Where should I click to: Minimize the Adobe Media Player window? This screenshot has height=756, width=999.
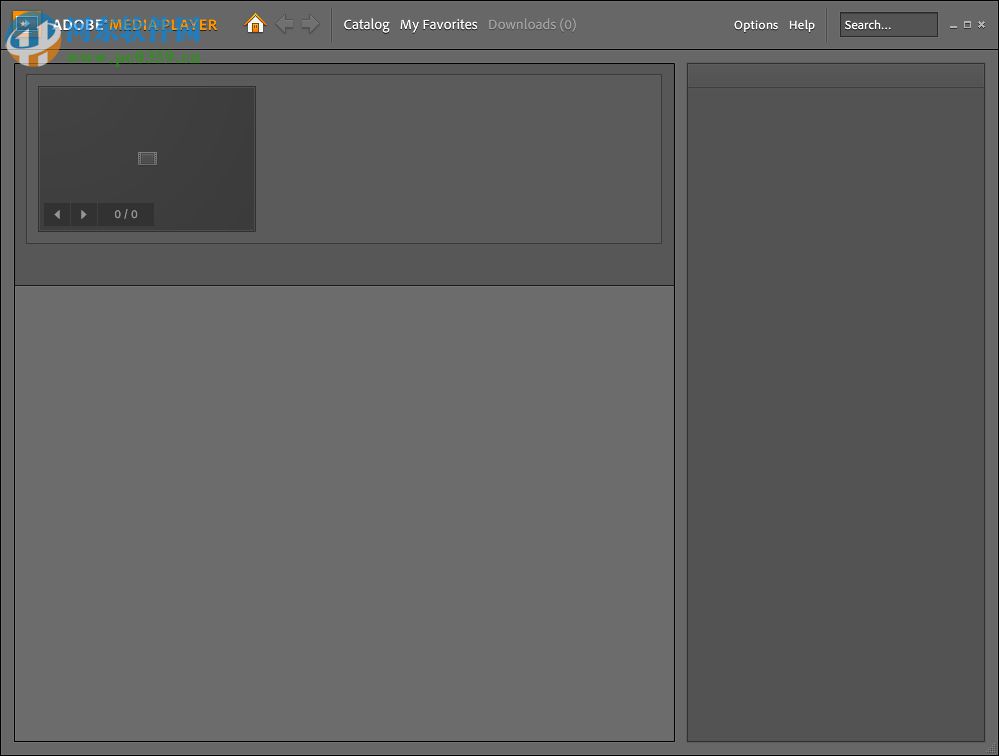[953, 25]
